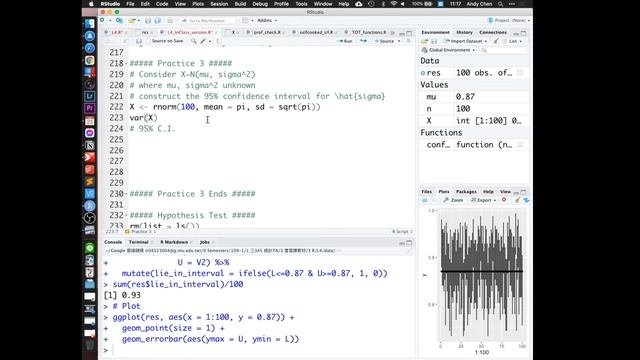The height and width of the screenshot is (360, 640).
Task: Toggle the Source on Save checkbox
Action: pyautogui.click(x=149, y=41)
